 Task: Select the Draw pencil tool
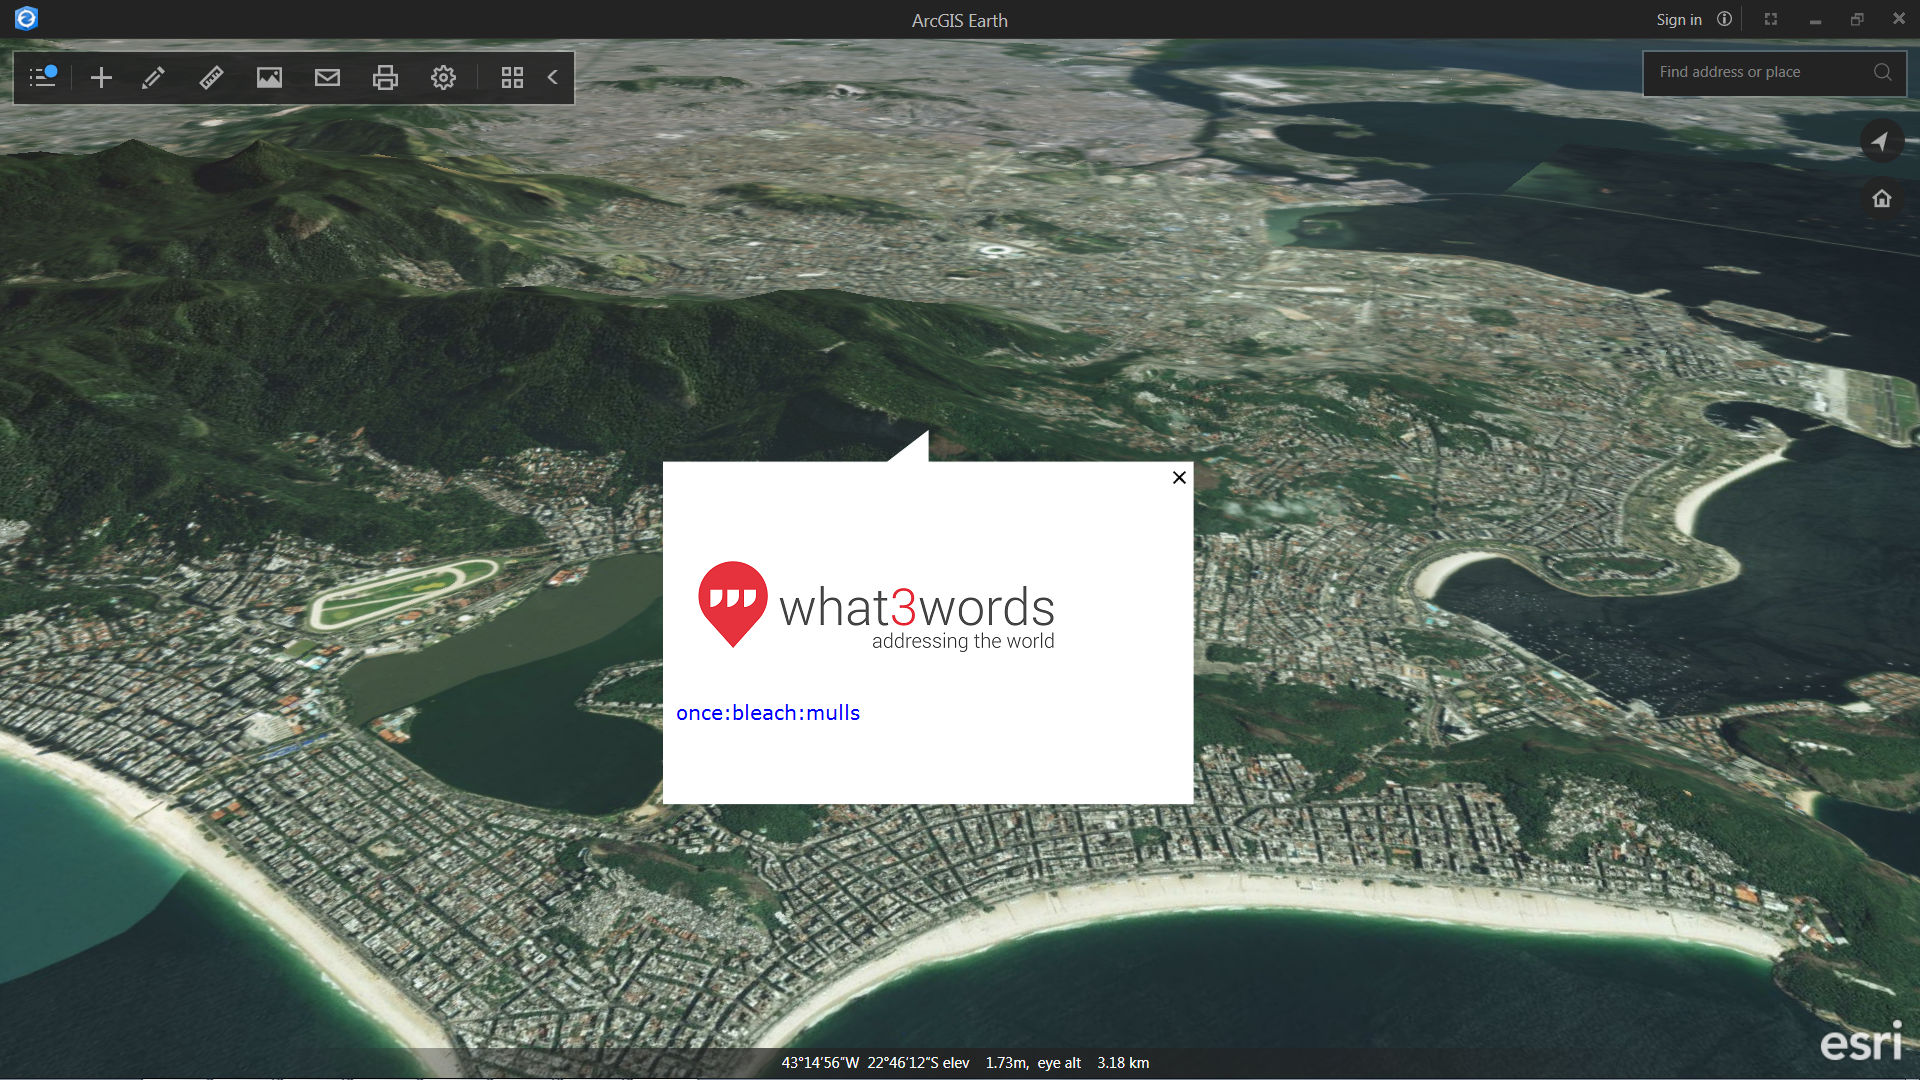point(153,77)
